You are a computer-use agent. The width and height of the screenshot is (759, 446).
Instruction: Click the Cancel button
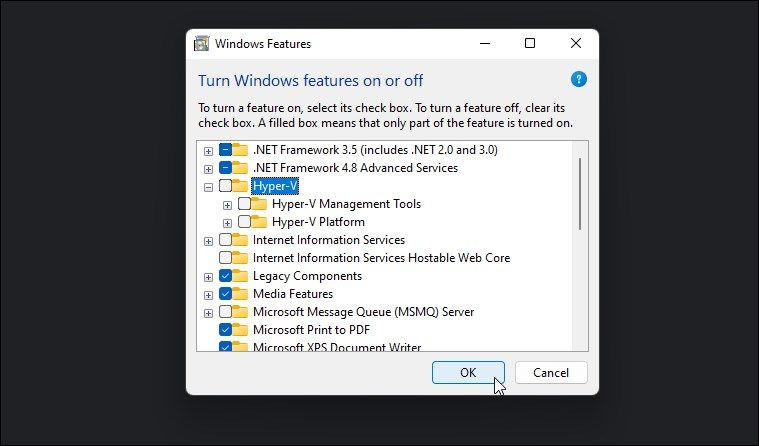551,372
